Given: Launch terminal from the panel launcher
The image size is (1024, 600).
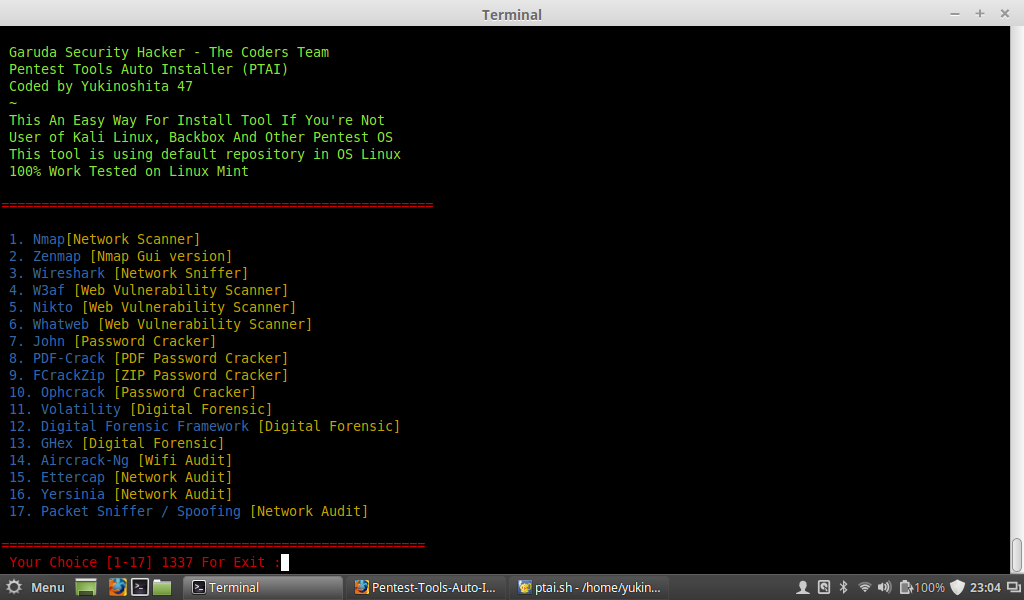Looking at the screenshot, I should [140, 587].
